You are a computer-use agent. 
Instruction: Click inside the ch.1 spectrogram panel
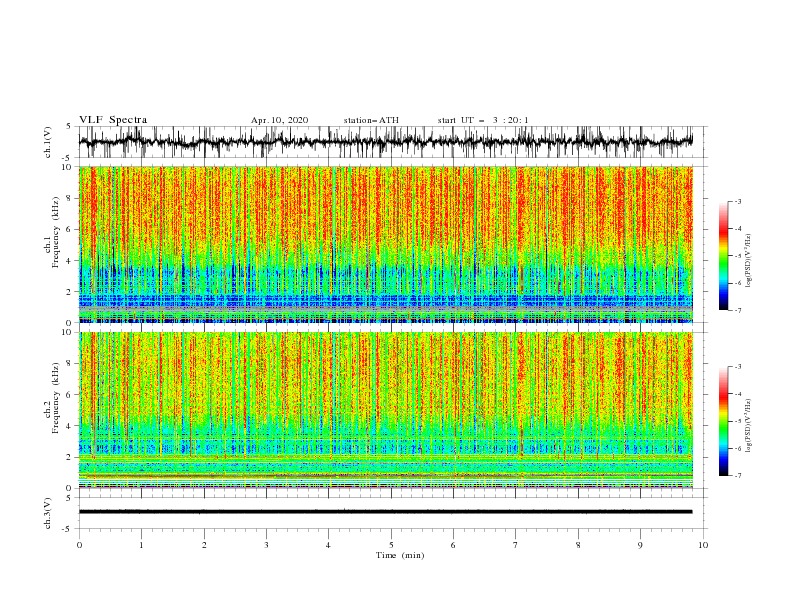coord(386,244)
